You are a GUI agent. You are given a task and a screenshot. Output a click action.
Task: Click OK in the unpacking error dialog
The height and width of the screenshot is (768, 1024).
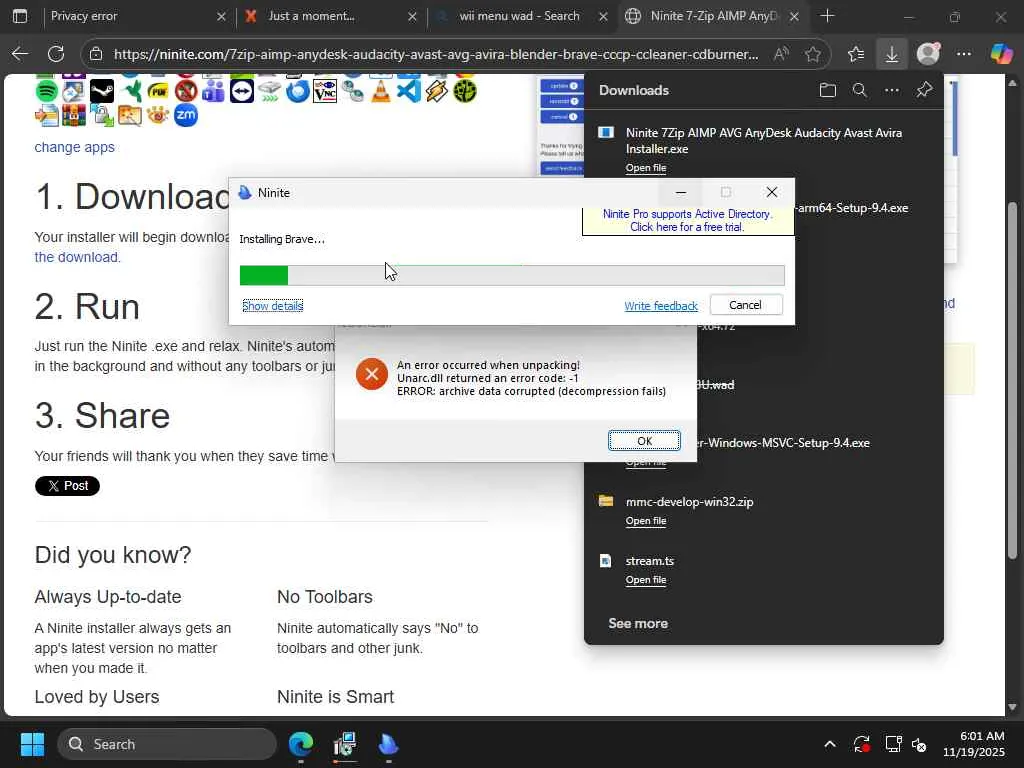644,441
